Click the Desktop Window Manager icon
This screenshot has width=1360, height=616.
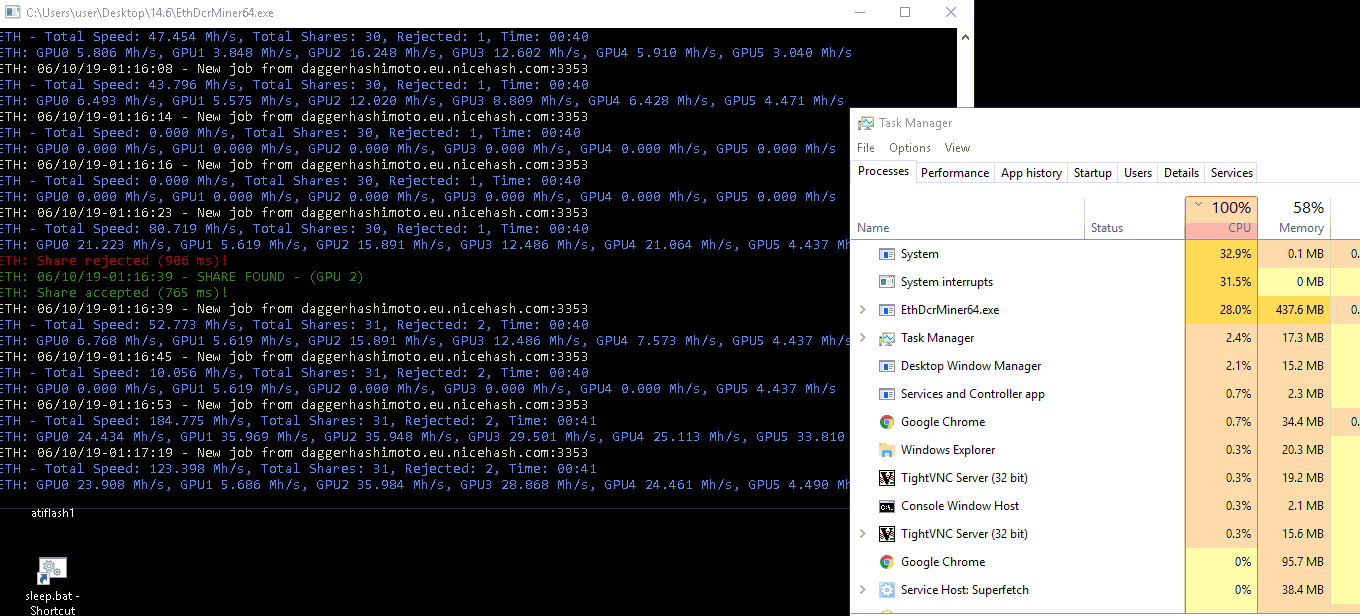coord(886,366)
